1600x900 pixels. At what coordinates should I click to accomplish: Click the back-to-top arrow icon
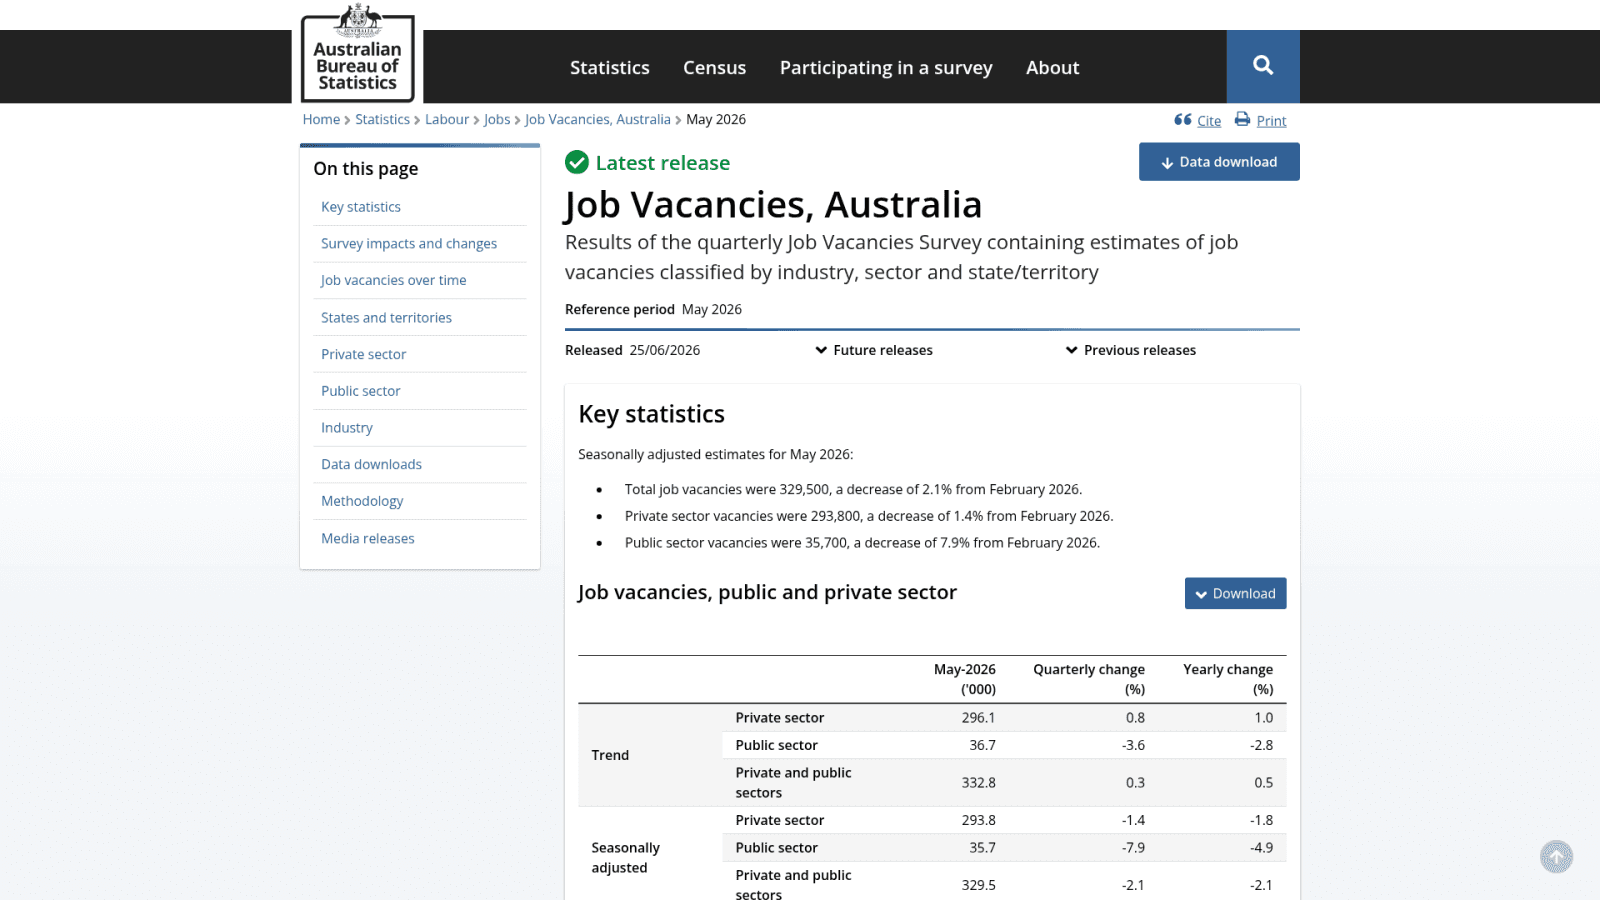pos(1556,857)
